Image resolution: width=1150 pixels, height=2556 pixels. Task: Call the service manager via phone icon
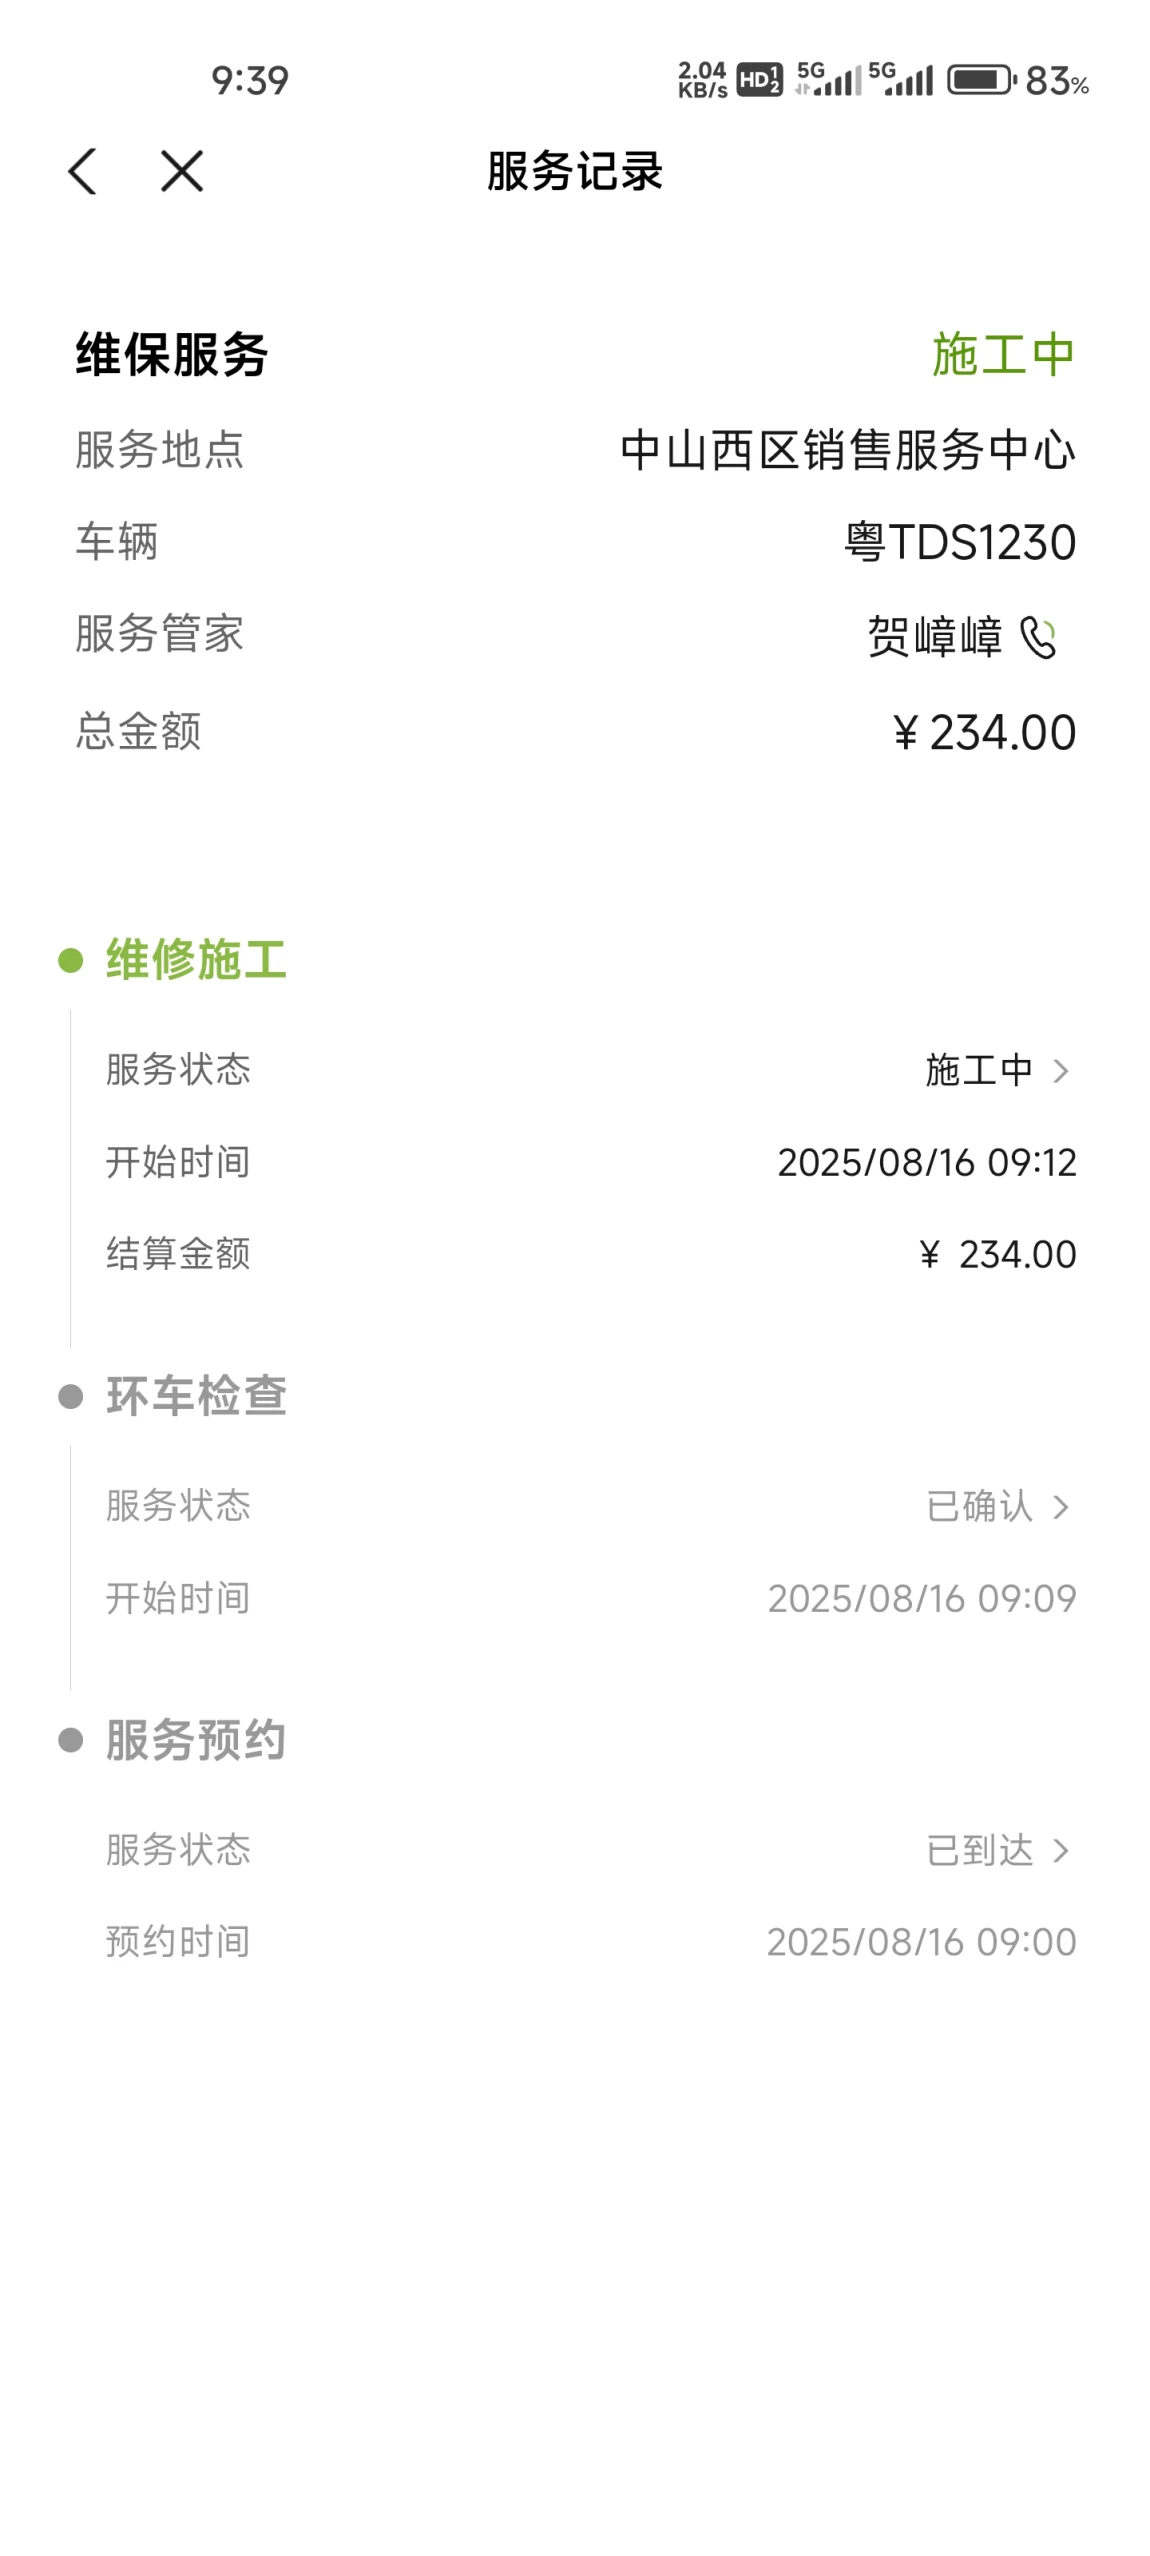(x=1038, y=637)
